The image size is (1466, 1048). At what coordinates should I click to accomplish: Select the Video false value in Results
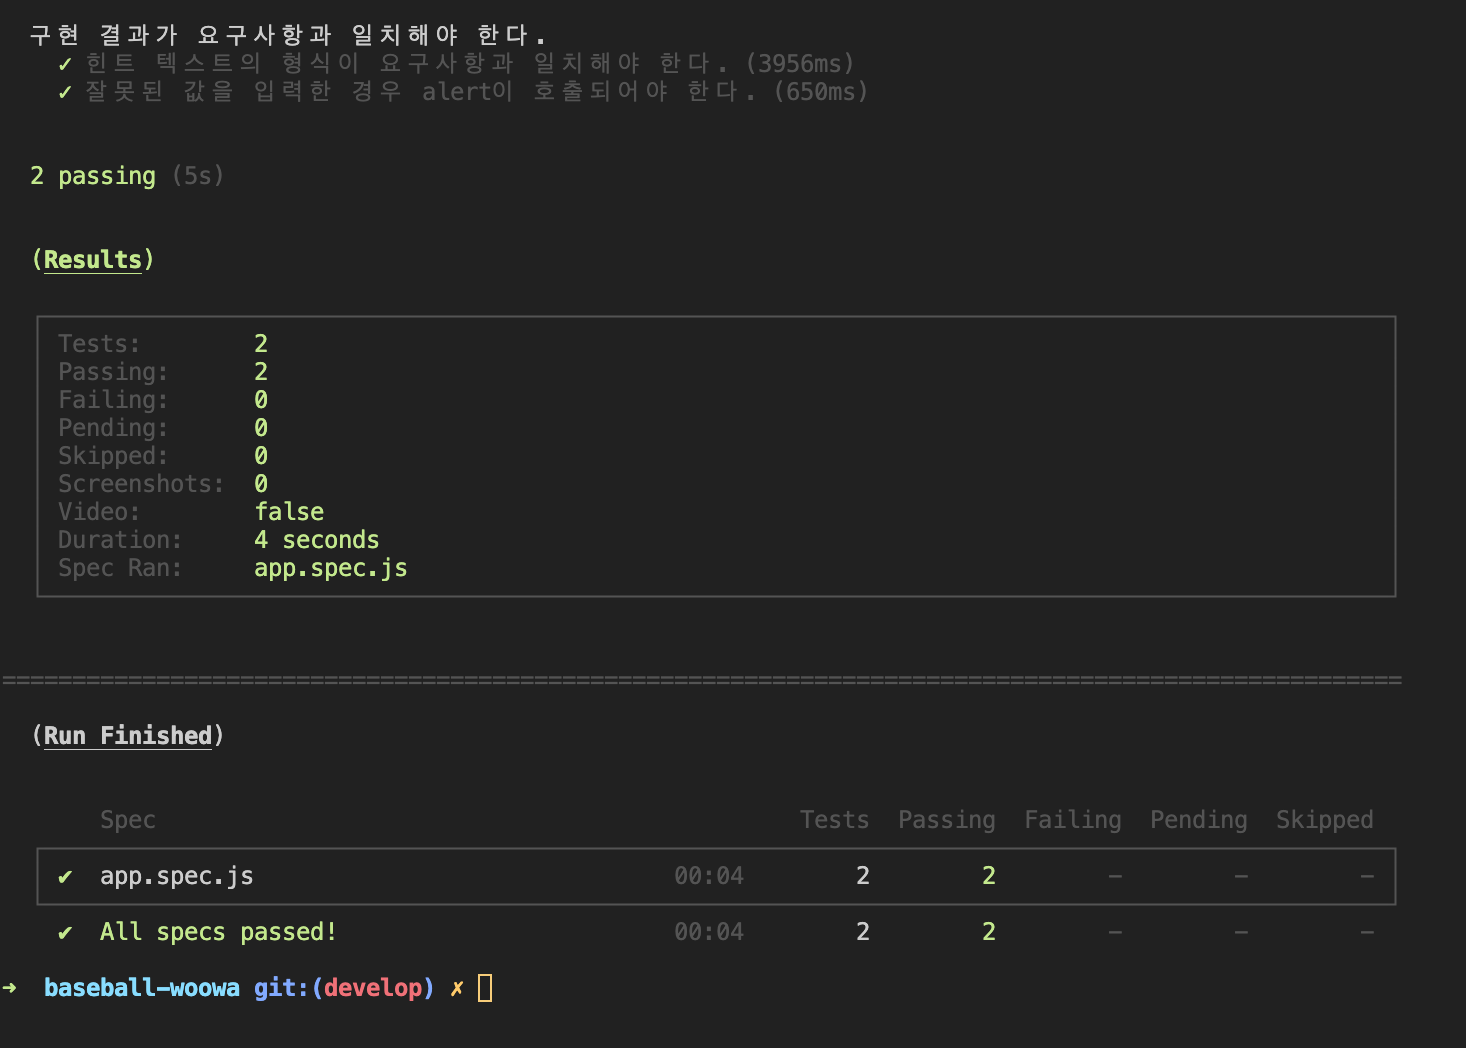tap(289, 511)
